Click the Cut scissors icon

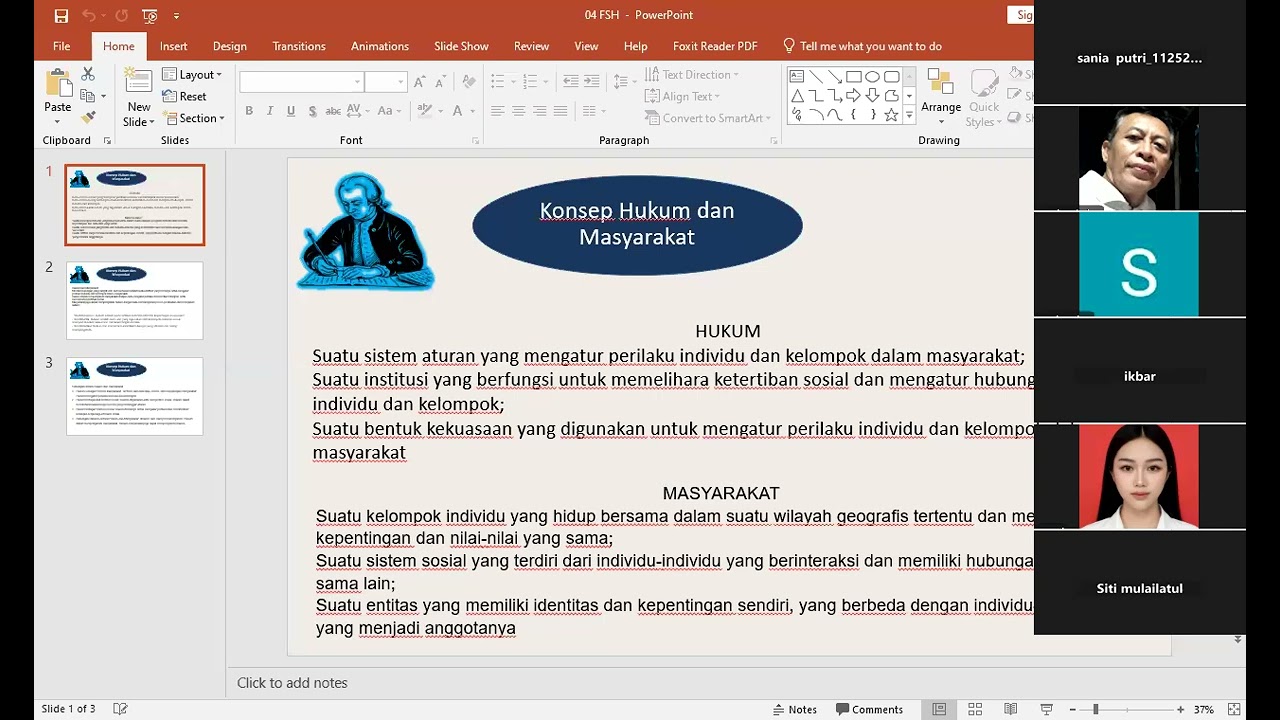[x=88, y=74]
